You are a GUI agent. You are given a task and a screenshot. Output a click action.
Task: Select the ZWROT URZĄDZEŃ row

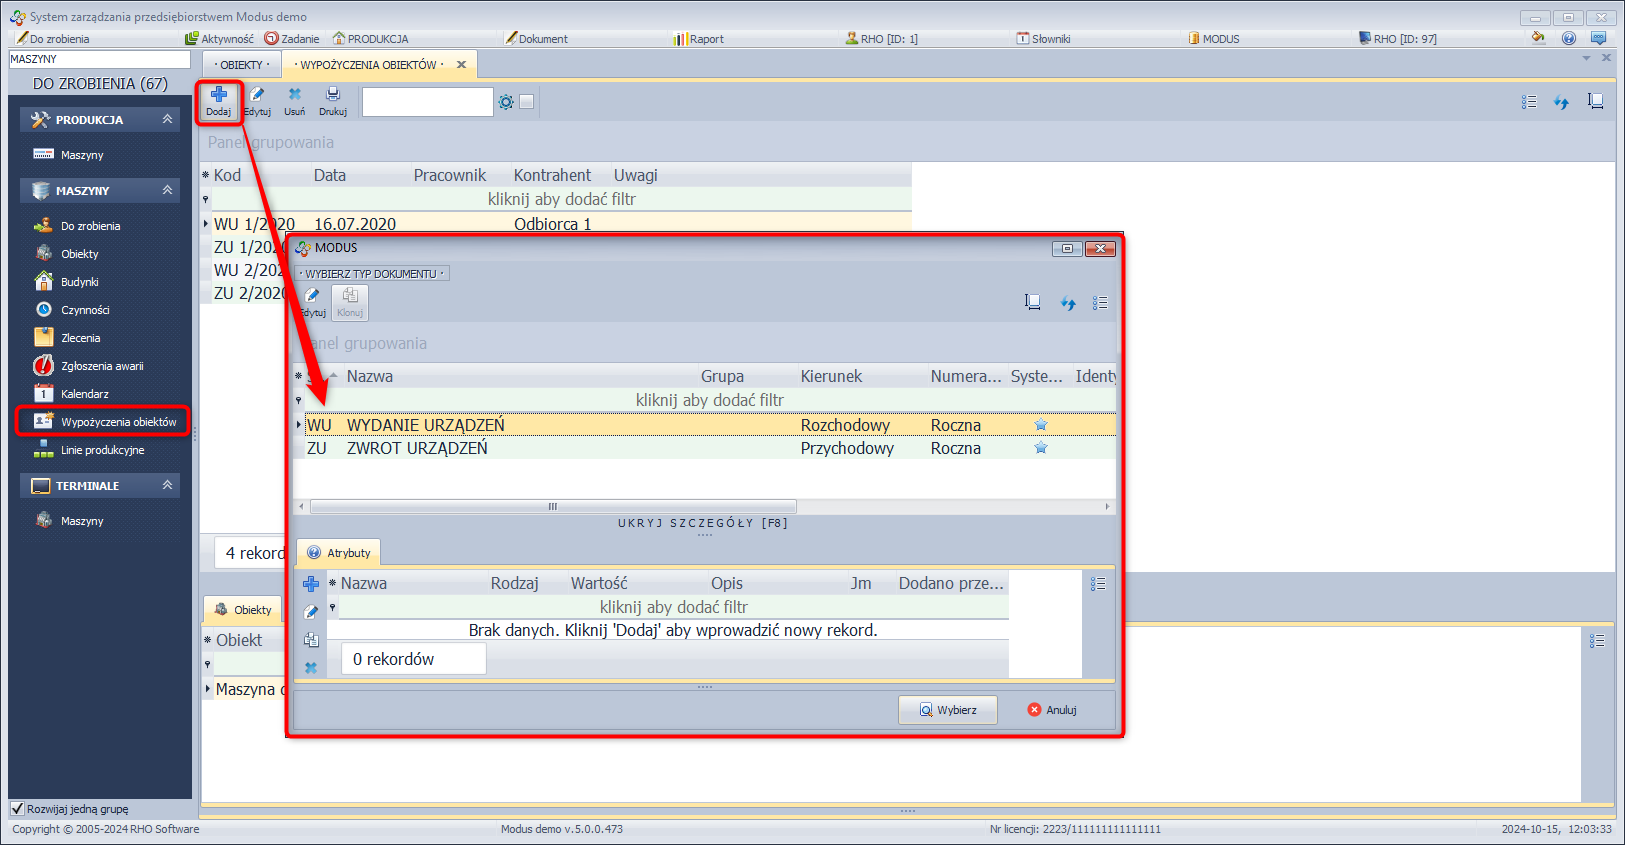click(417, 448)
